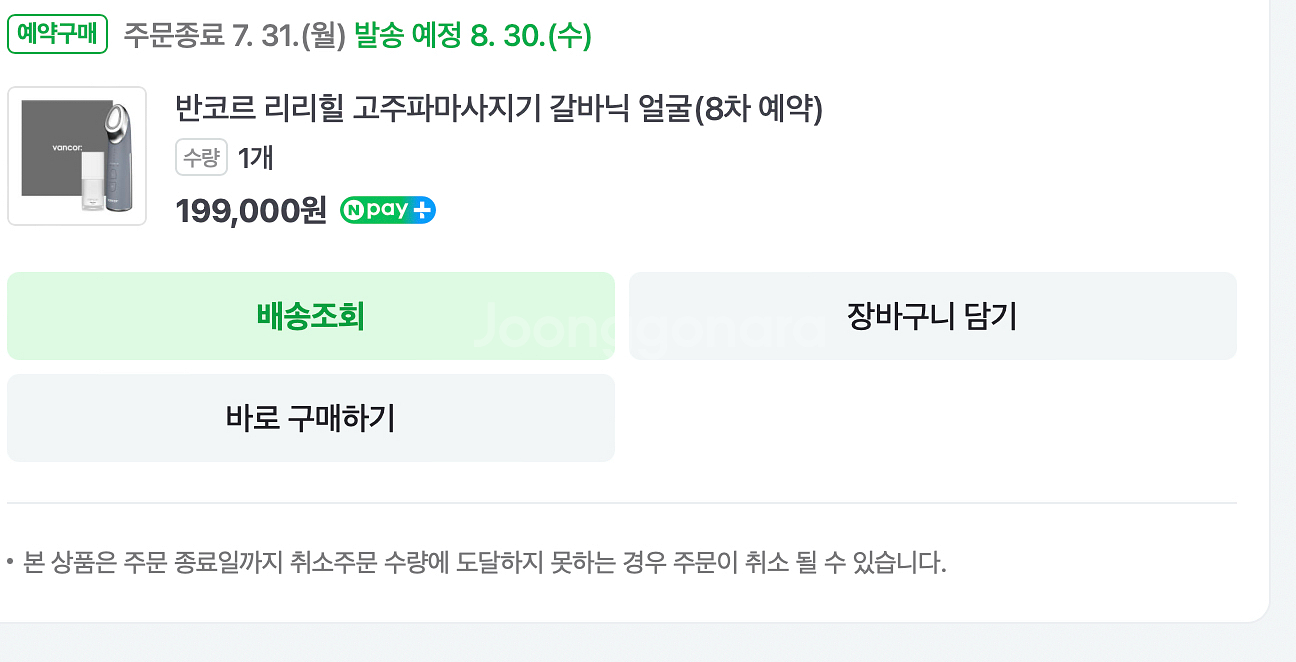1296x662 pixels.
Task: Click the 199,000원 price text
Action: [x=251, y=211]
